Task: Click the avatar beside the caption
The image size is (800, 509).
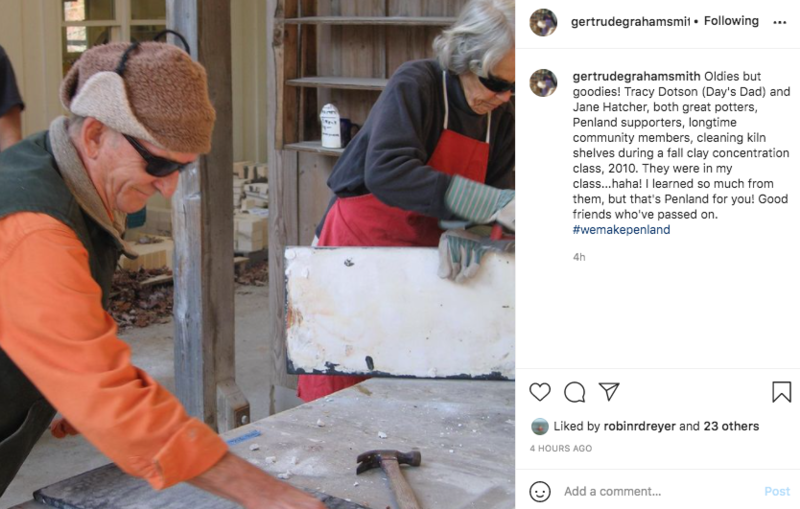Action: (543, 83)
